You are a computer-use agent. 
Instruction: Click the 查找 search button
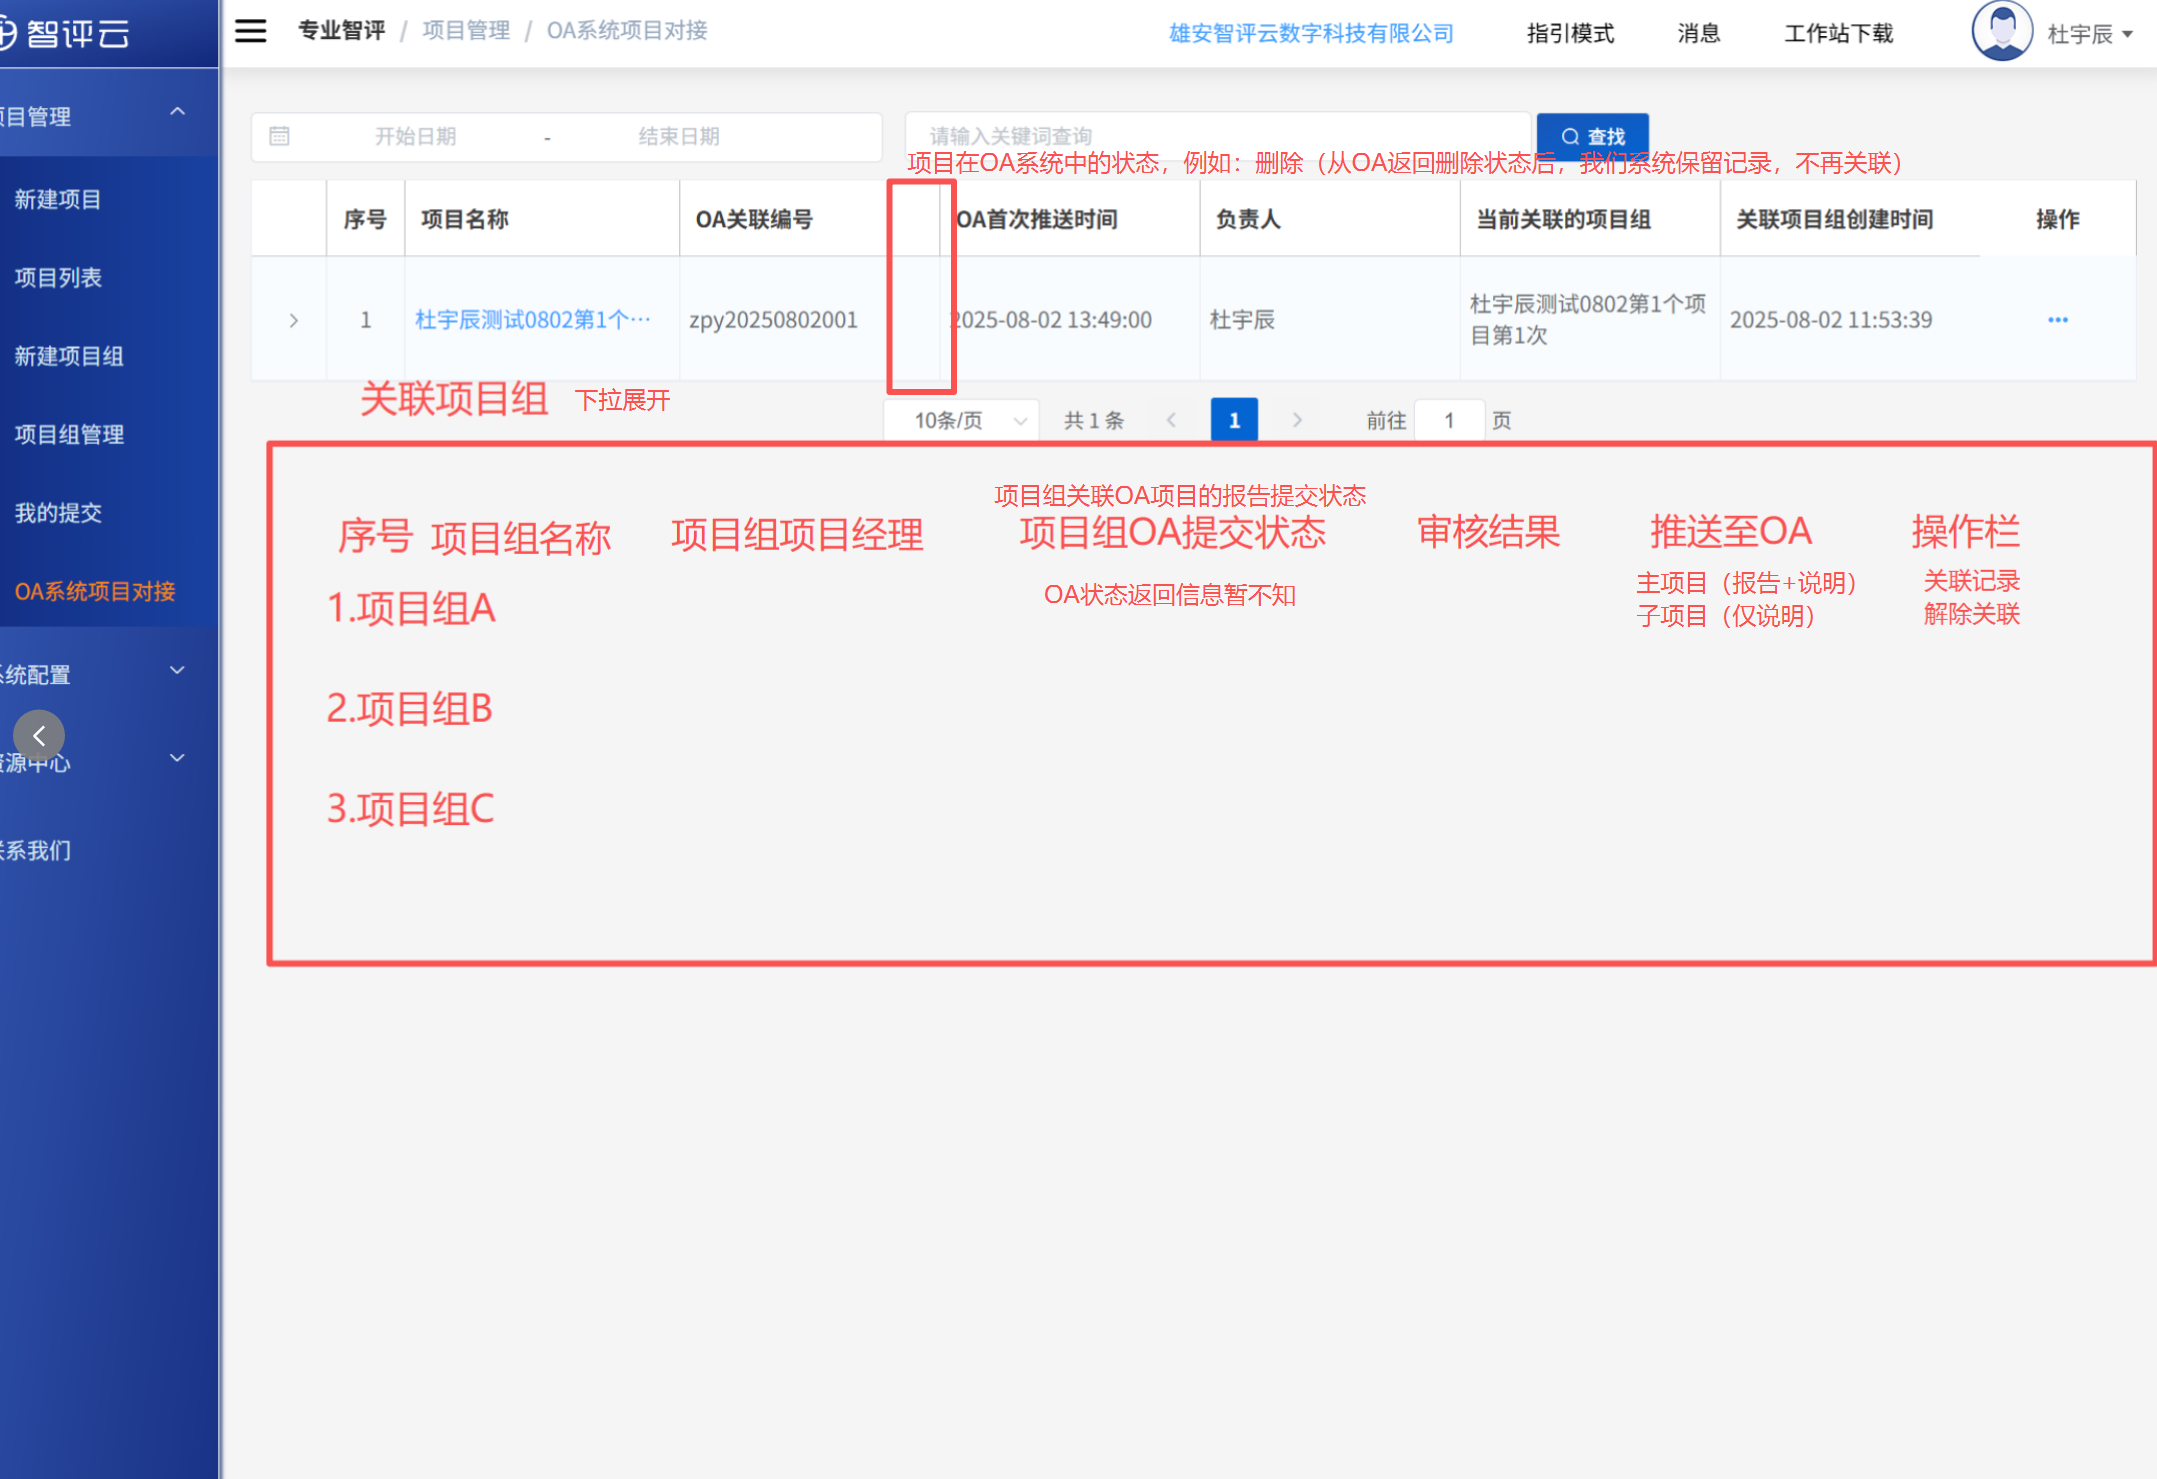point(1592,136)
